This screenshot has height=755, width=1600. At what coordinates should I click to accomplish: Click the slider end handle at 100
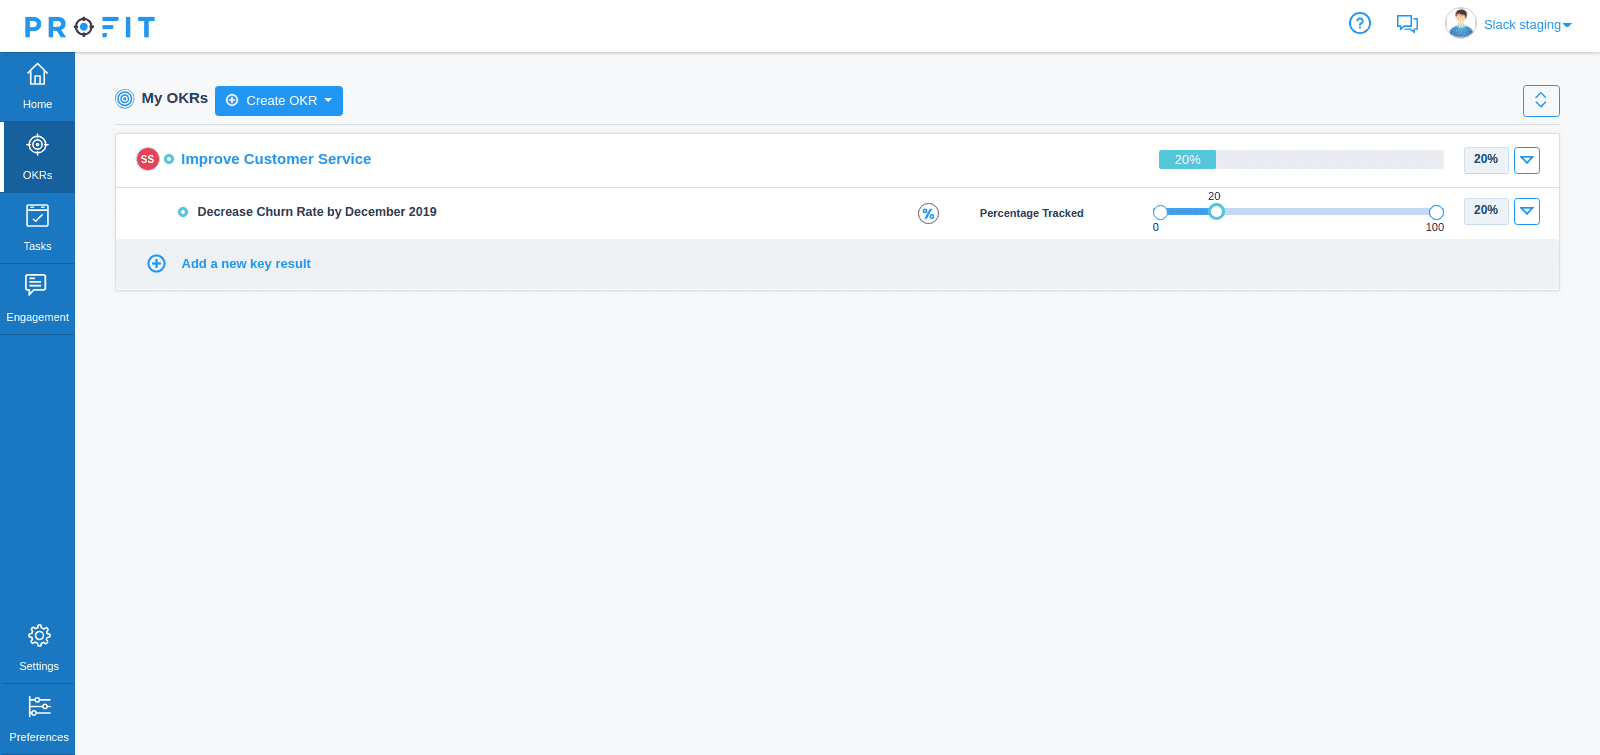coord(1436,212)
